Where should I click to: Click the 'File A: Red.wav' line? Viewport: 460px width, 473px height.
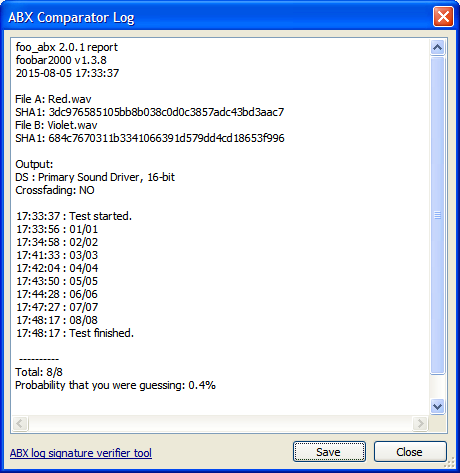coord(53,99)
